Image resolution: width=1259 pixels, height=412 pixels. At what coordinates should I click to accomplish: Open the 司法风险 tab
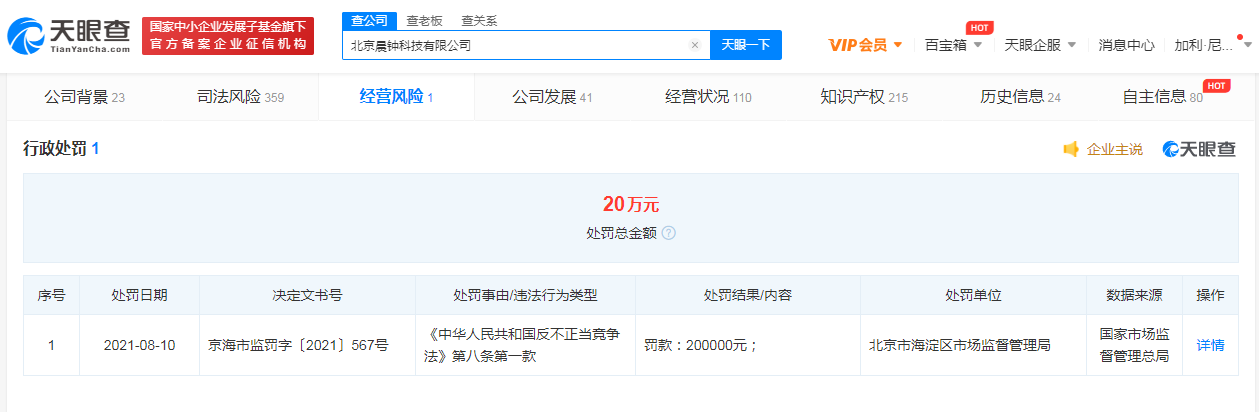pos(240,97)
